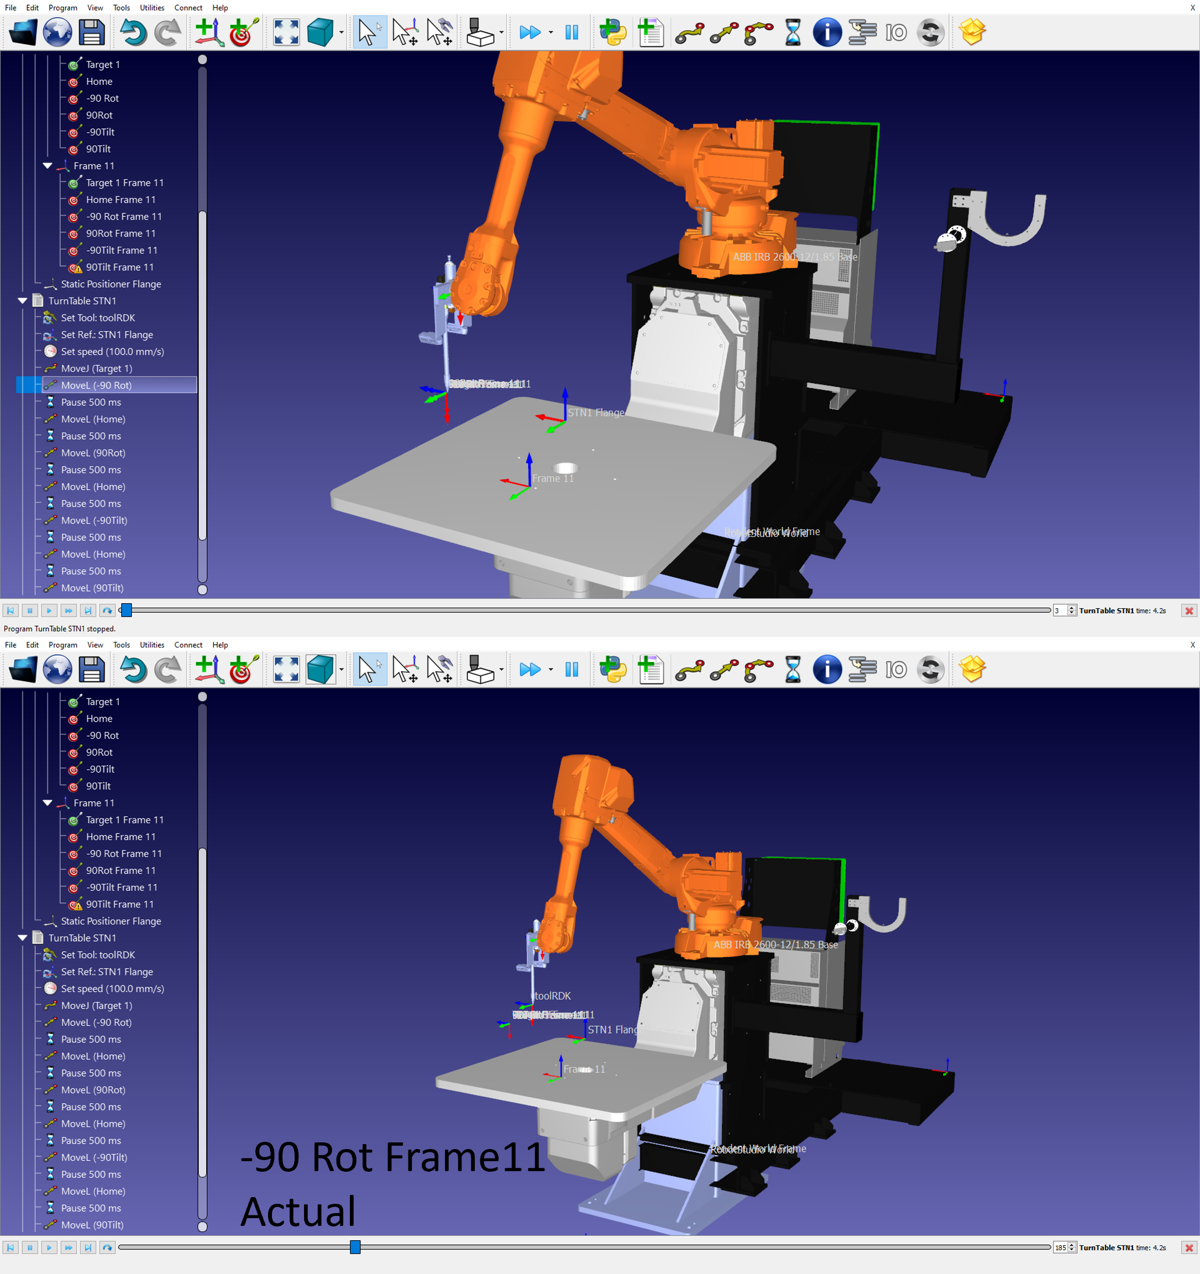Viewport: 1200px width, 1274px height.
Task: Add linear move instruction in upper toolbar
Action: pyautogui.click(x=724, y=33)
